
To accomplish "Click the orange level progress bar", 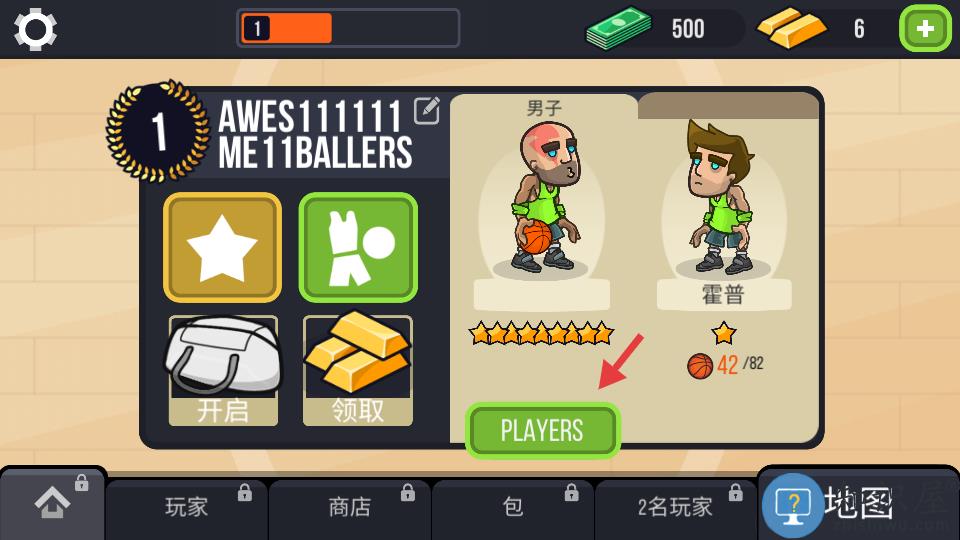I will 348,28.
